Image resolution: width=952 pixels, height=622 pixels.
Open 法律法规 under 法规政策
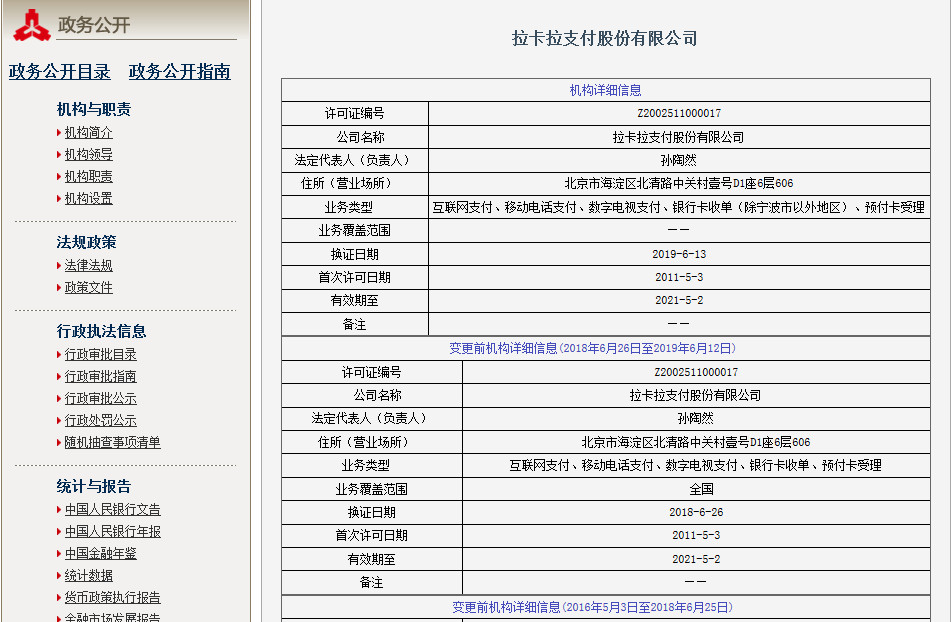coord(88,266)
